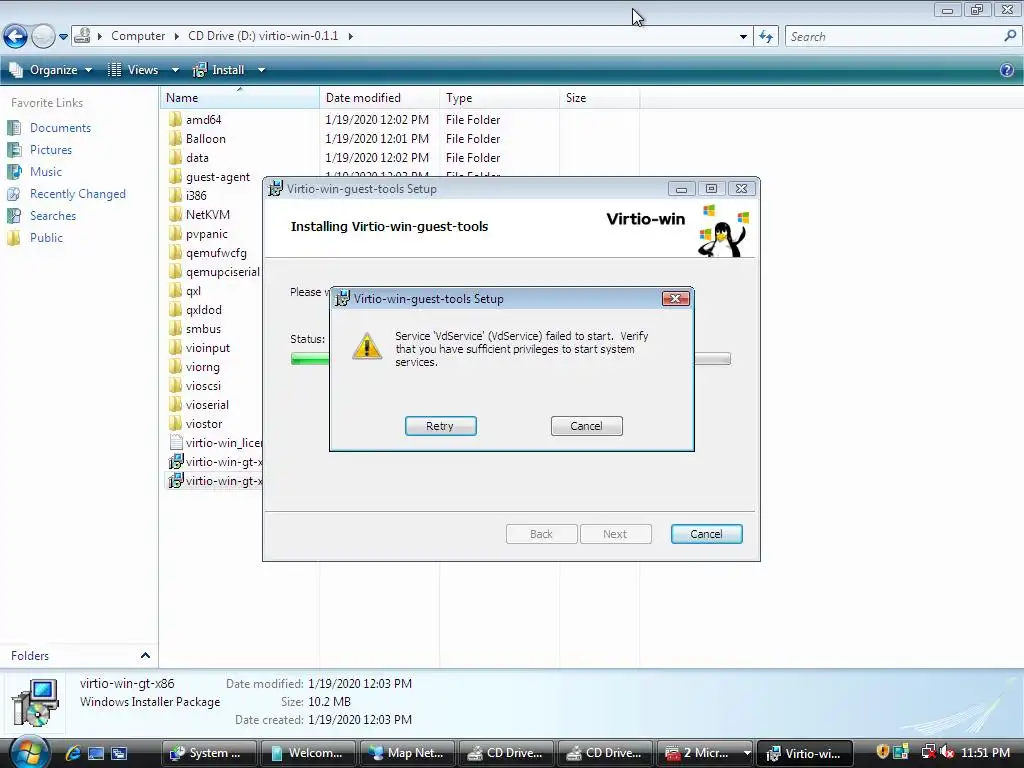Click the Search input field

[893, 37]
